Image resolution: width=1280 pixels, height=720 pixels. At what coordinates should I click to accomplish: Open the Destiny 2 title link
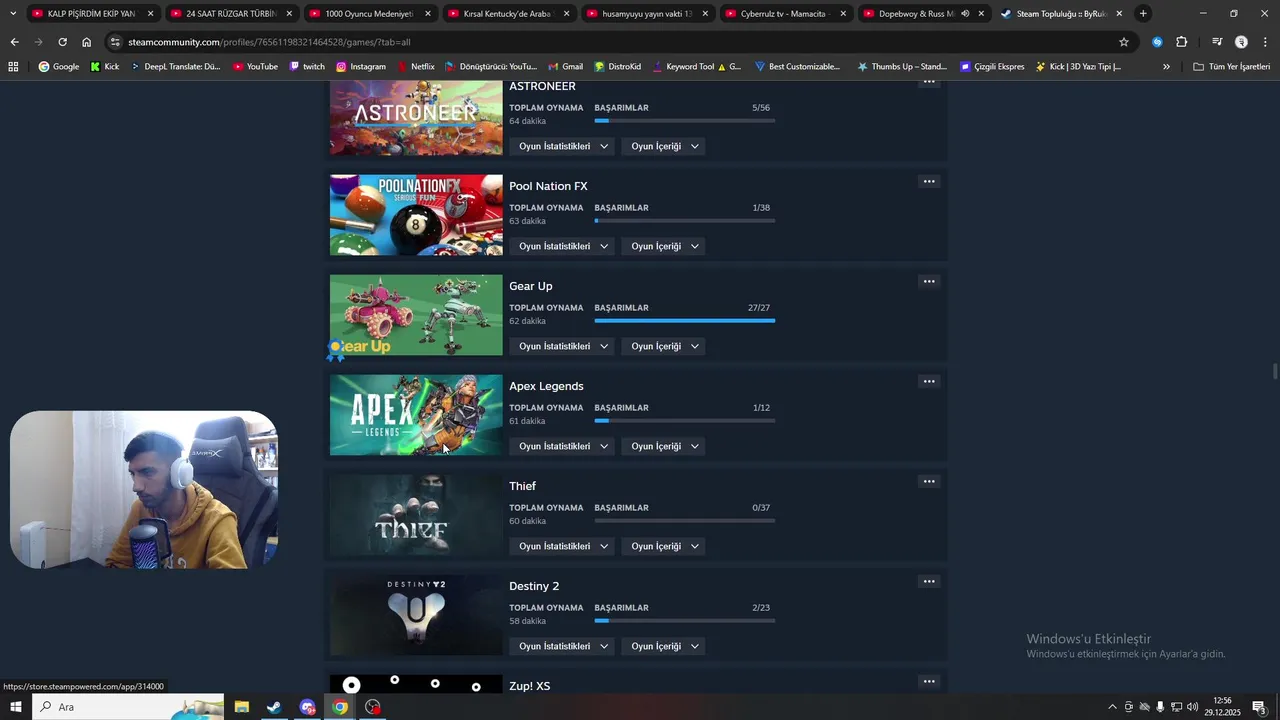[x=534, y=586]
